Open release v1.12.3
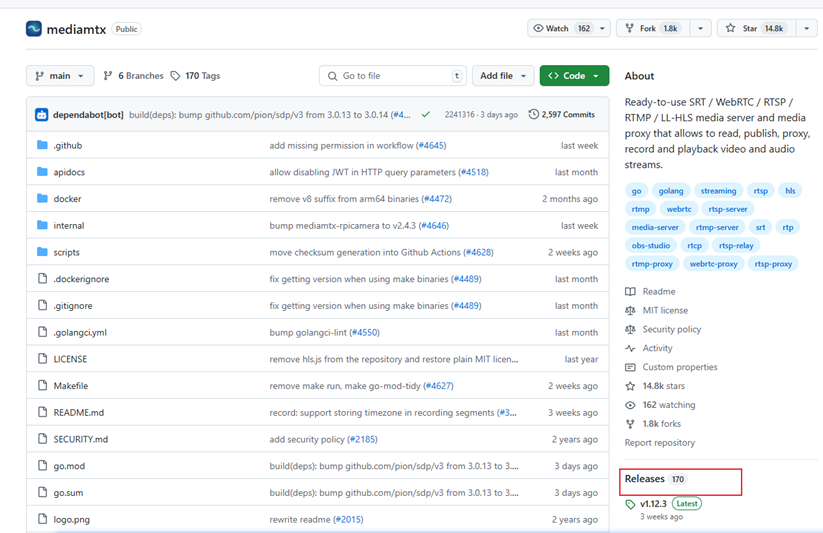This screenshot has height=533, width=823. [x=653, y=504]
